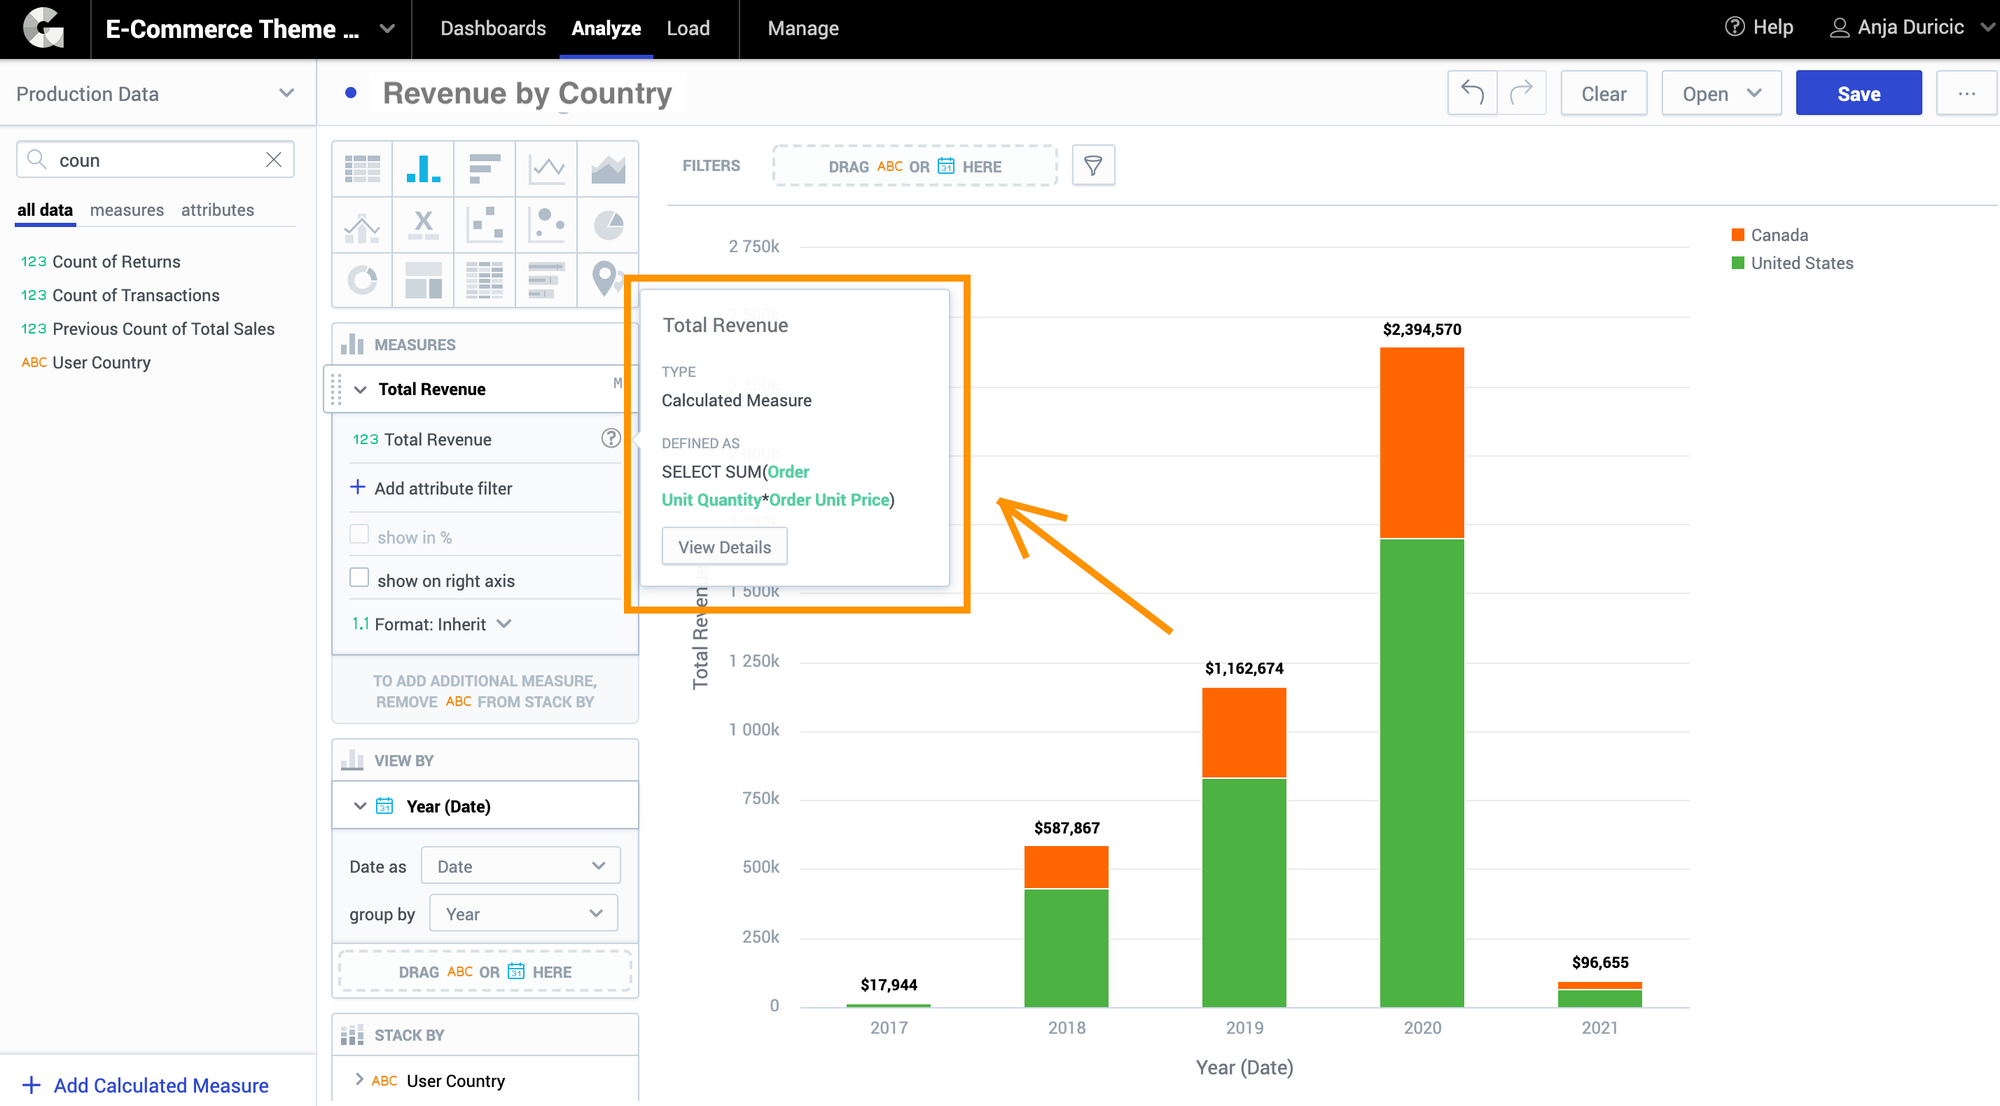Choose the treemap visualization type
This screenshot has height=1106, width=2000.
point(423,280)
